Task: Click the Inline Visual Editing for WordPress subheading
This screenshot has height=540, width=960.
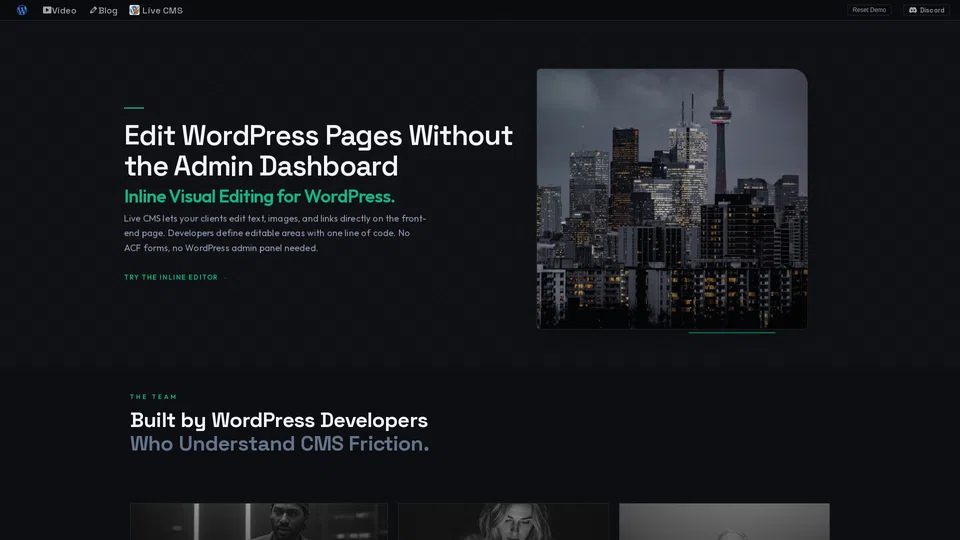Action: pyautogui.click(x=259, y=197)
